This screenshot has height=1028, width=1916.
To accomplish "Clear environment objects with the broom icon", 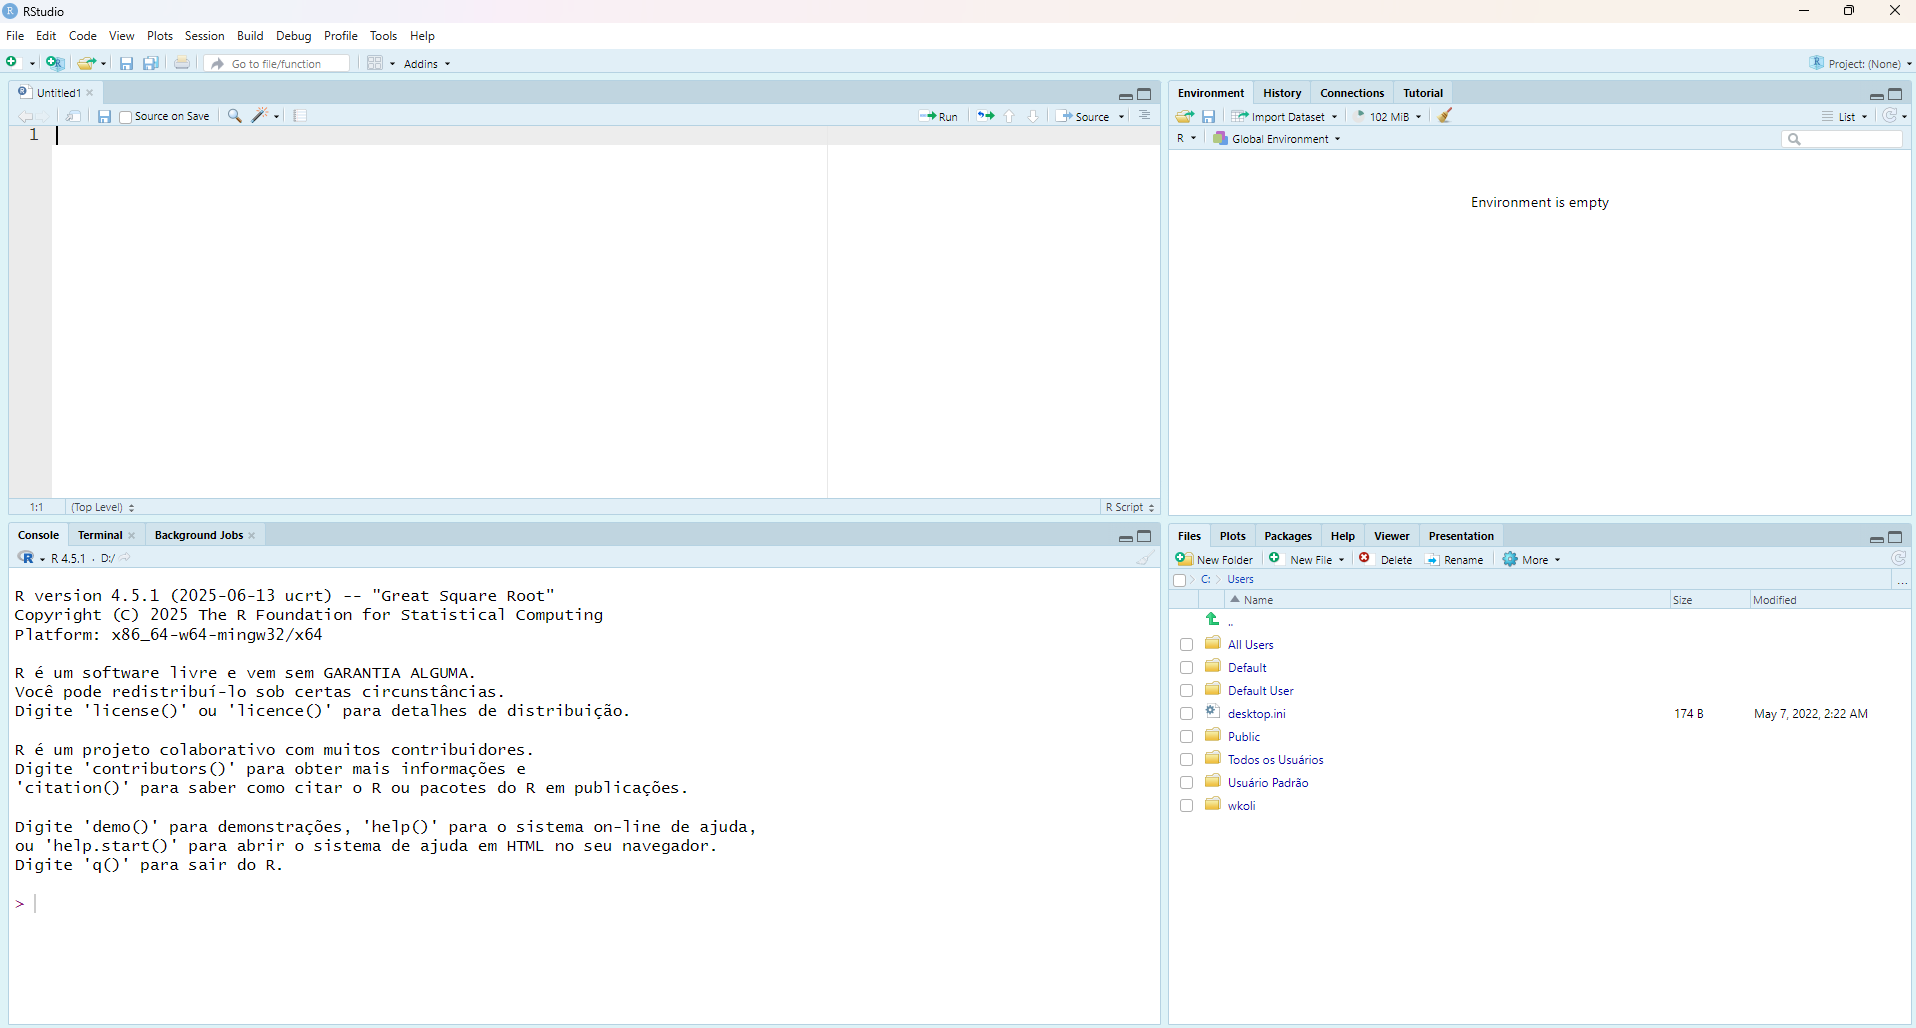I will pyautogui.click(x=1445, y=116).
